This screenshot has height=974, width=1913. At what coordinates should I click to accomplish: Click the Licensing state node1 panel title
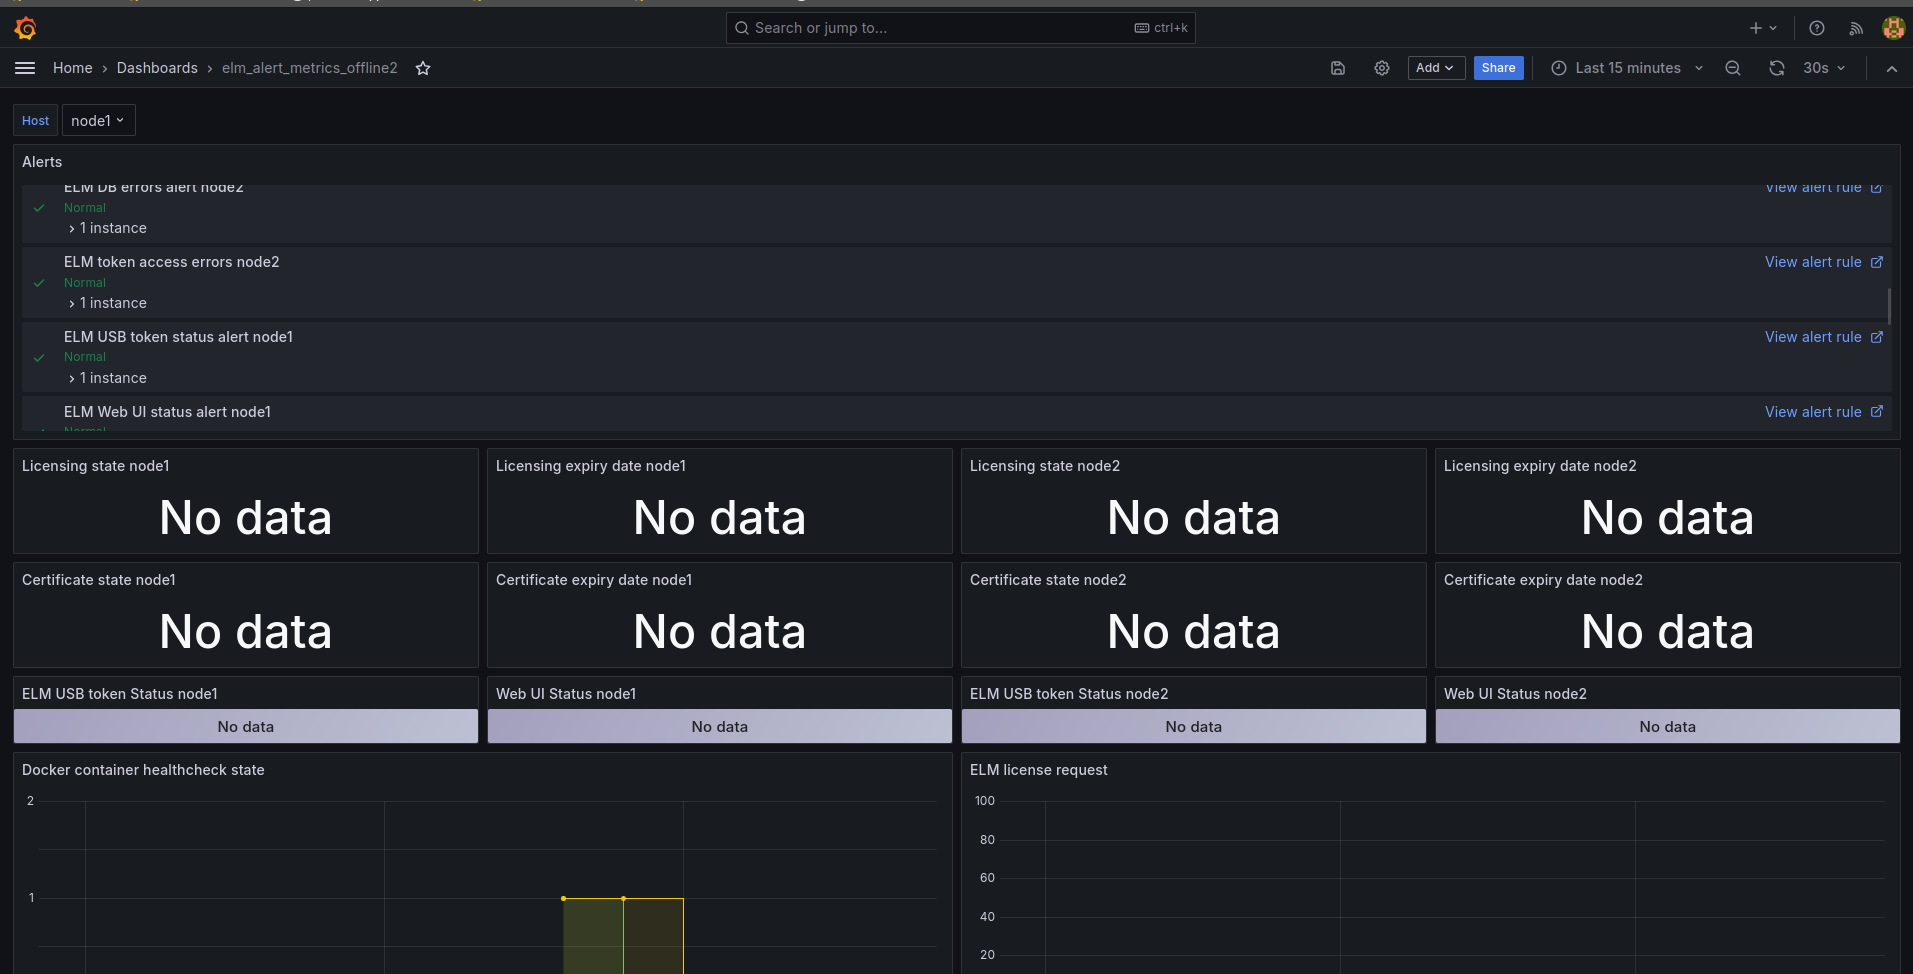tap(96, 466)
